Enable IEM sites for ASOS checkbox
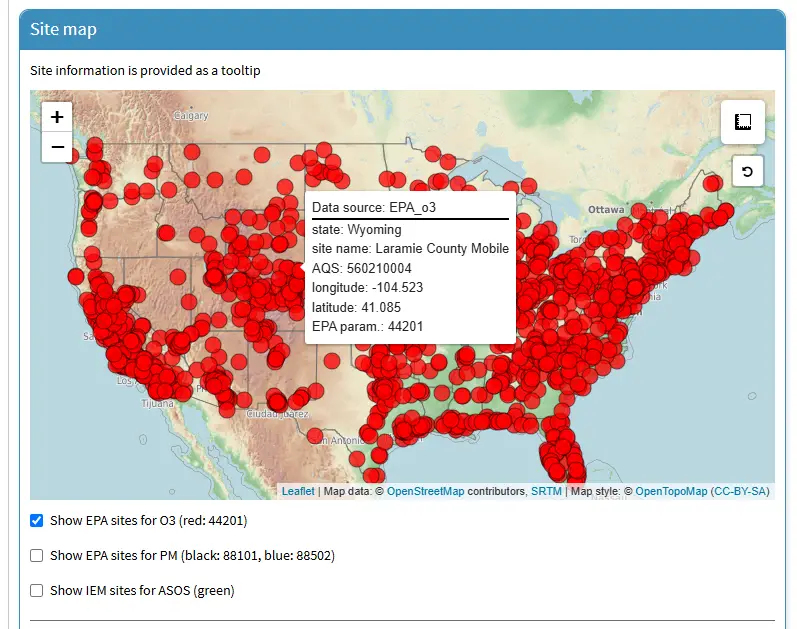Viewport: 797px width, 629px height. pyautogui.click(x=37, y=590)
